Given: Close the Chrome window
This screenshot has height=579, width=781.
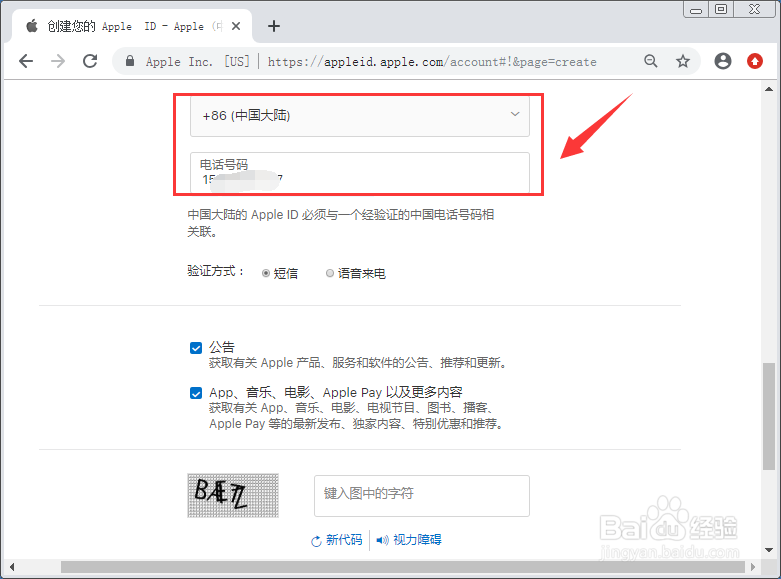Looking at the screenshot, I should pos(754,9).
